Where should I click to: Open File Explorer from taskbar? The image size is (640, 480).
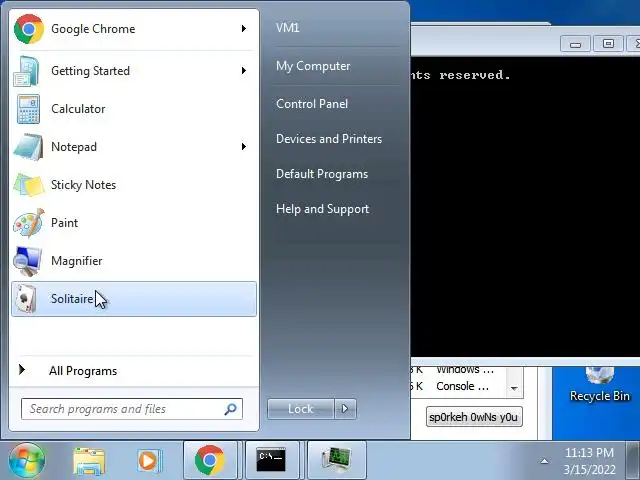point(89,461)
